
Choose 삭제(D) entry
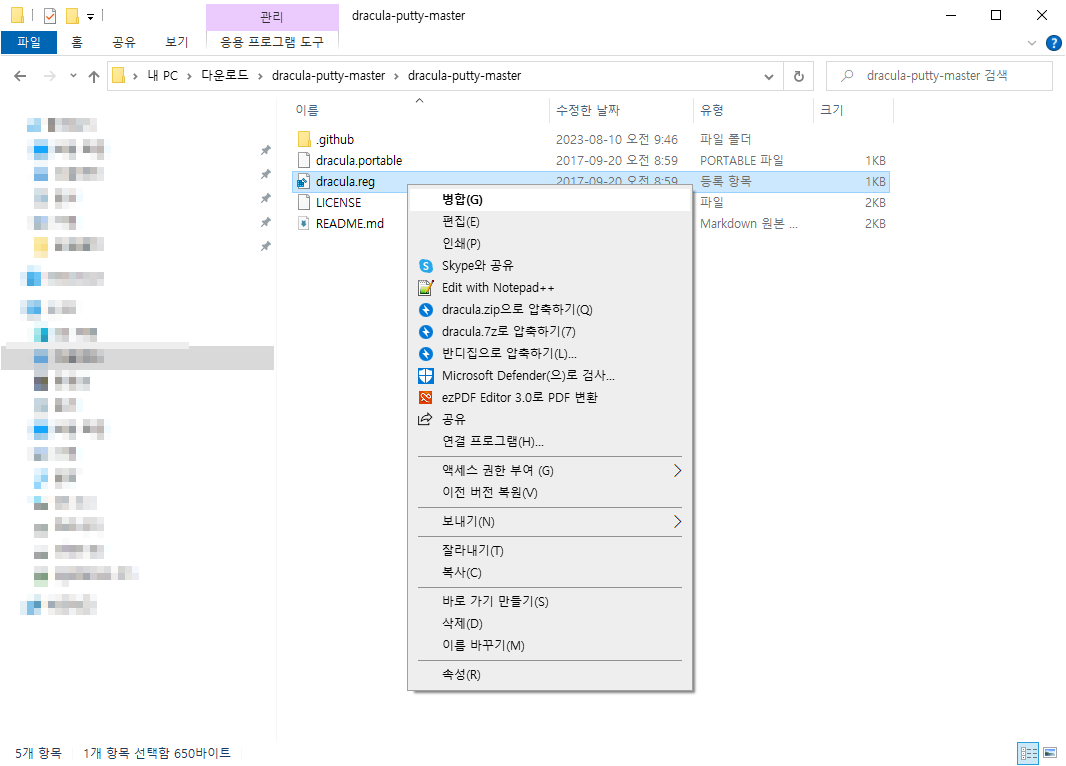[550, 623]
